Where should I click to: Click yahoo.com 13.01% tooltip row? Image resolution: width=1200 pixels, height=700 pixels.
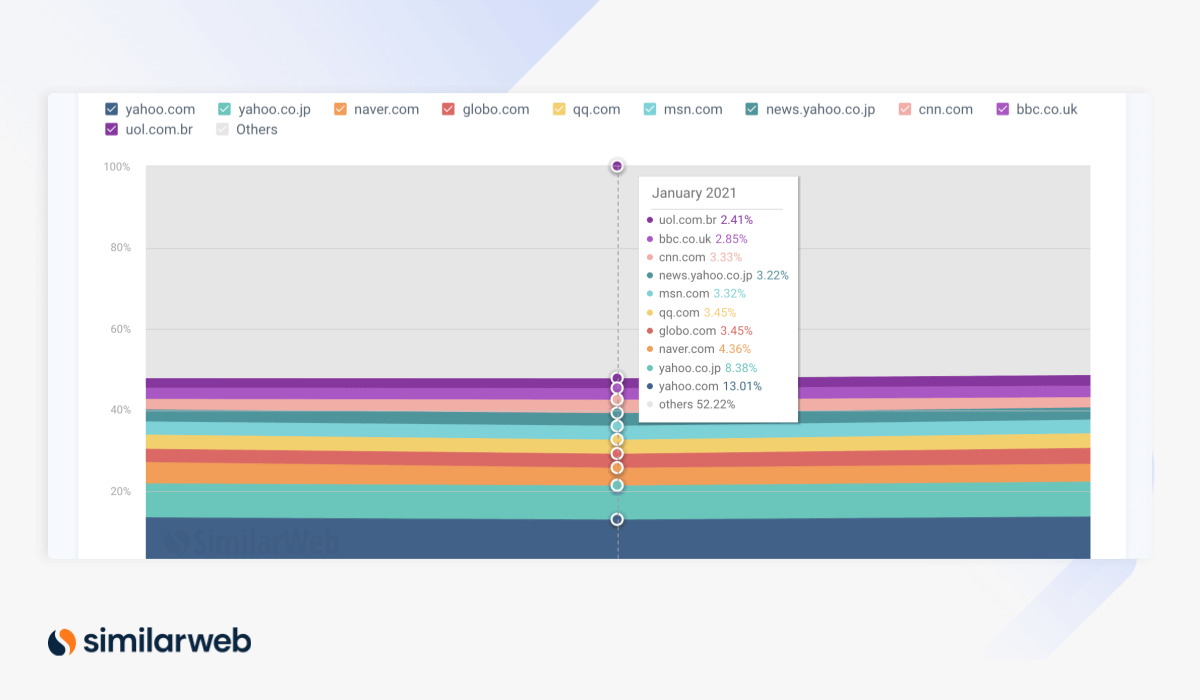click(x=703, y=386)
